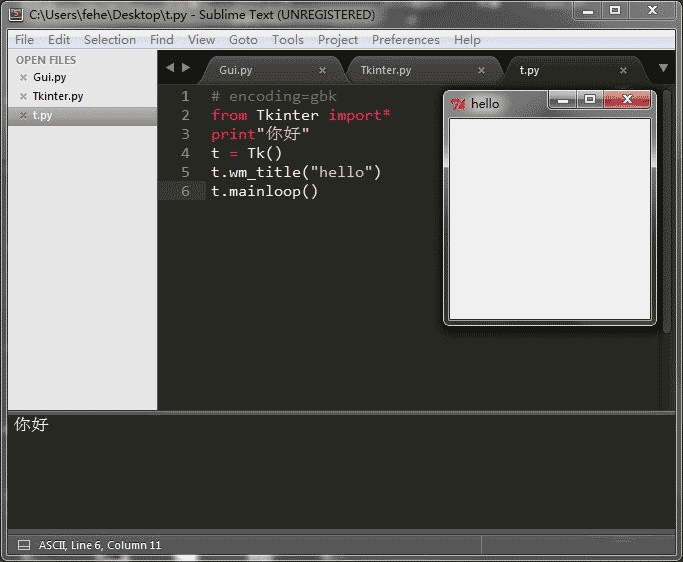This screenshot has width=683, height=562.
Task: Click the 'print' statement on line 3
Action: (233, 134)
